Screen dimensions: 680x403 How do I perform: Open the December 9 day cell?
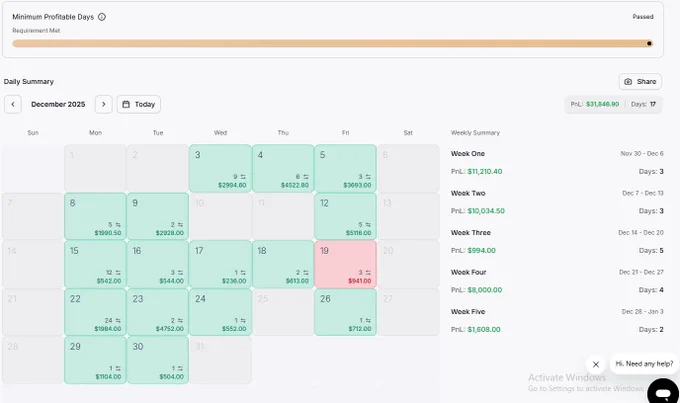(158, 216)
